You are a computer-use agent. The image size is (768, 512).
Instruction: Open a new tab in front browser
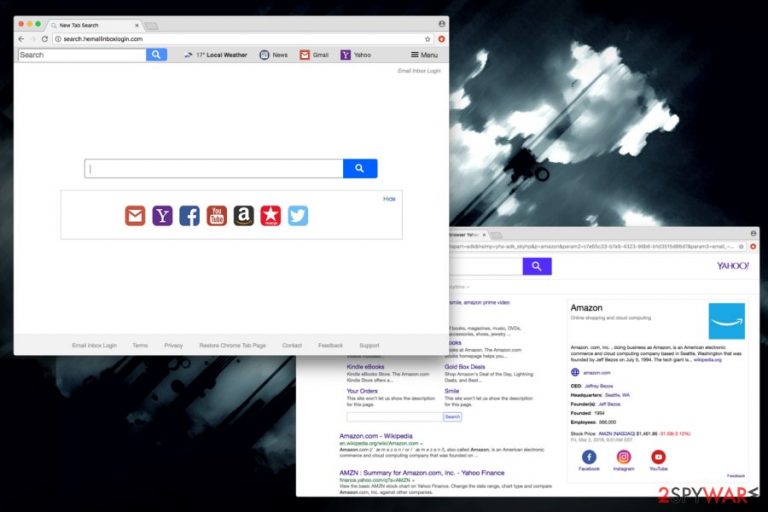tap(151, 25)
